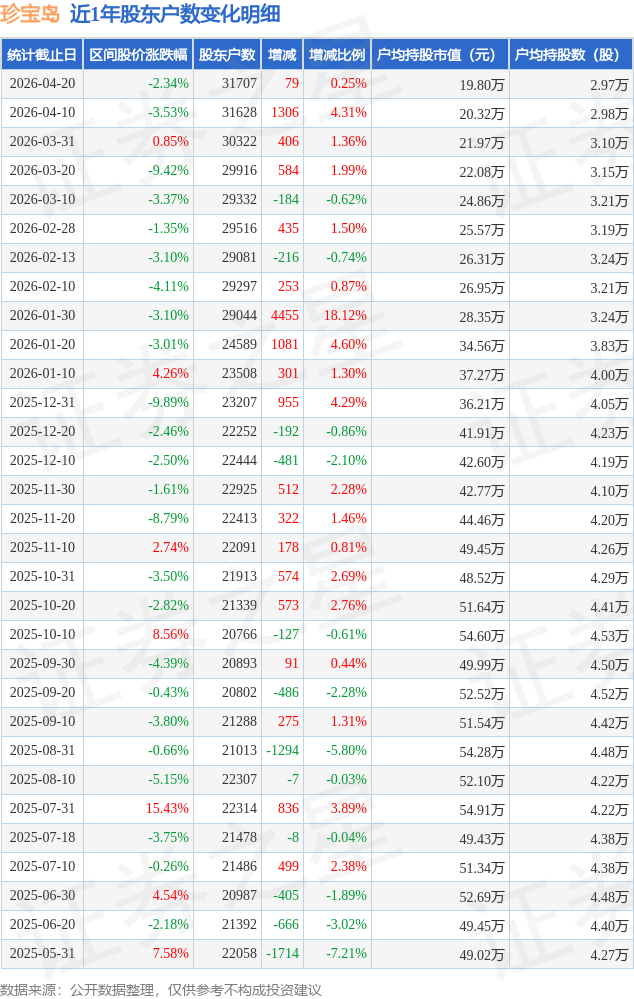The image size is (634, 999).
Task: Click the price change value 8.56%
Action: pos(171,634)
